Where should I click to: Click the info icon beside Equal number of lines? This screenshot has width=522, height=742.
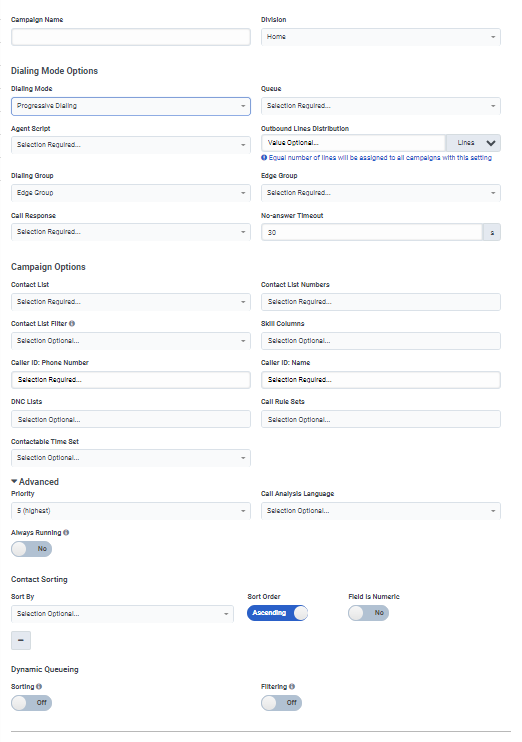click(264, 158)
